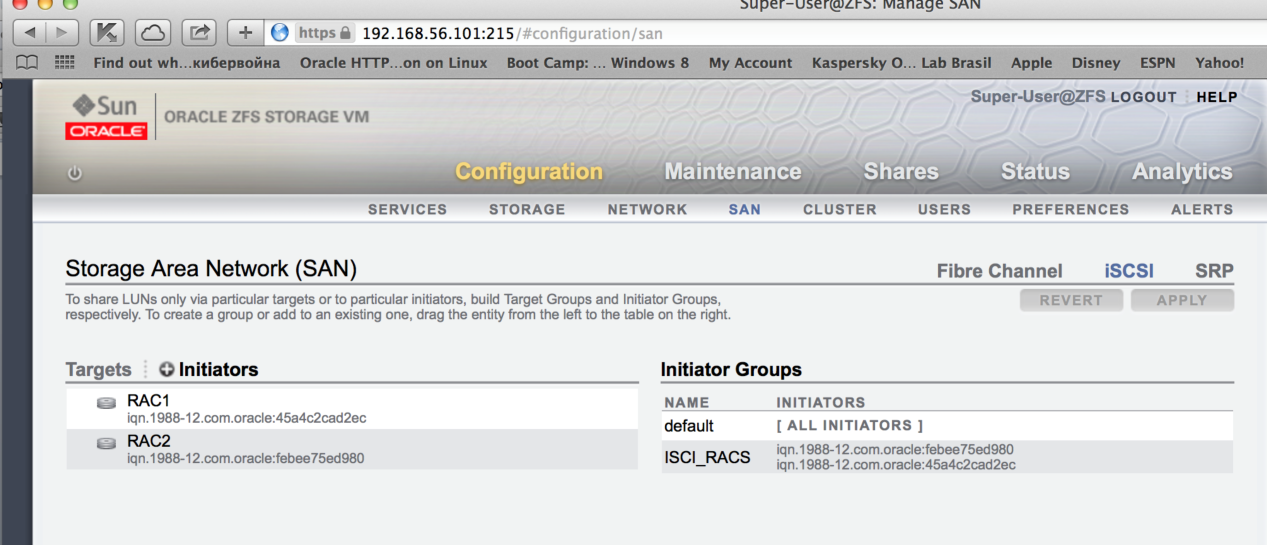Image resolution: width=1267 pixels, height=545 pixels.
Task: Select the ISCI_RACS initiator group
Action: [x=947, y=457]
